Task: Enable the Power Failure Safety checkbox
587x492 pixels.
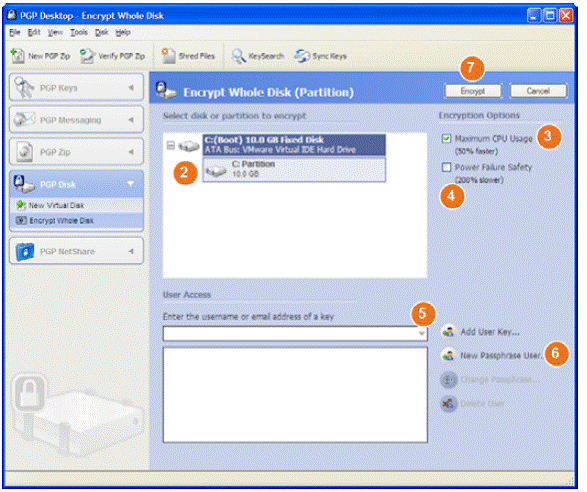Action: tap(446, 167)
